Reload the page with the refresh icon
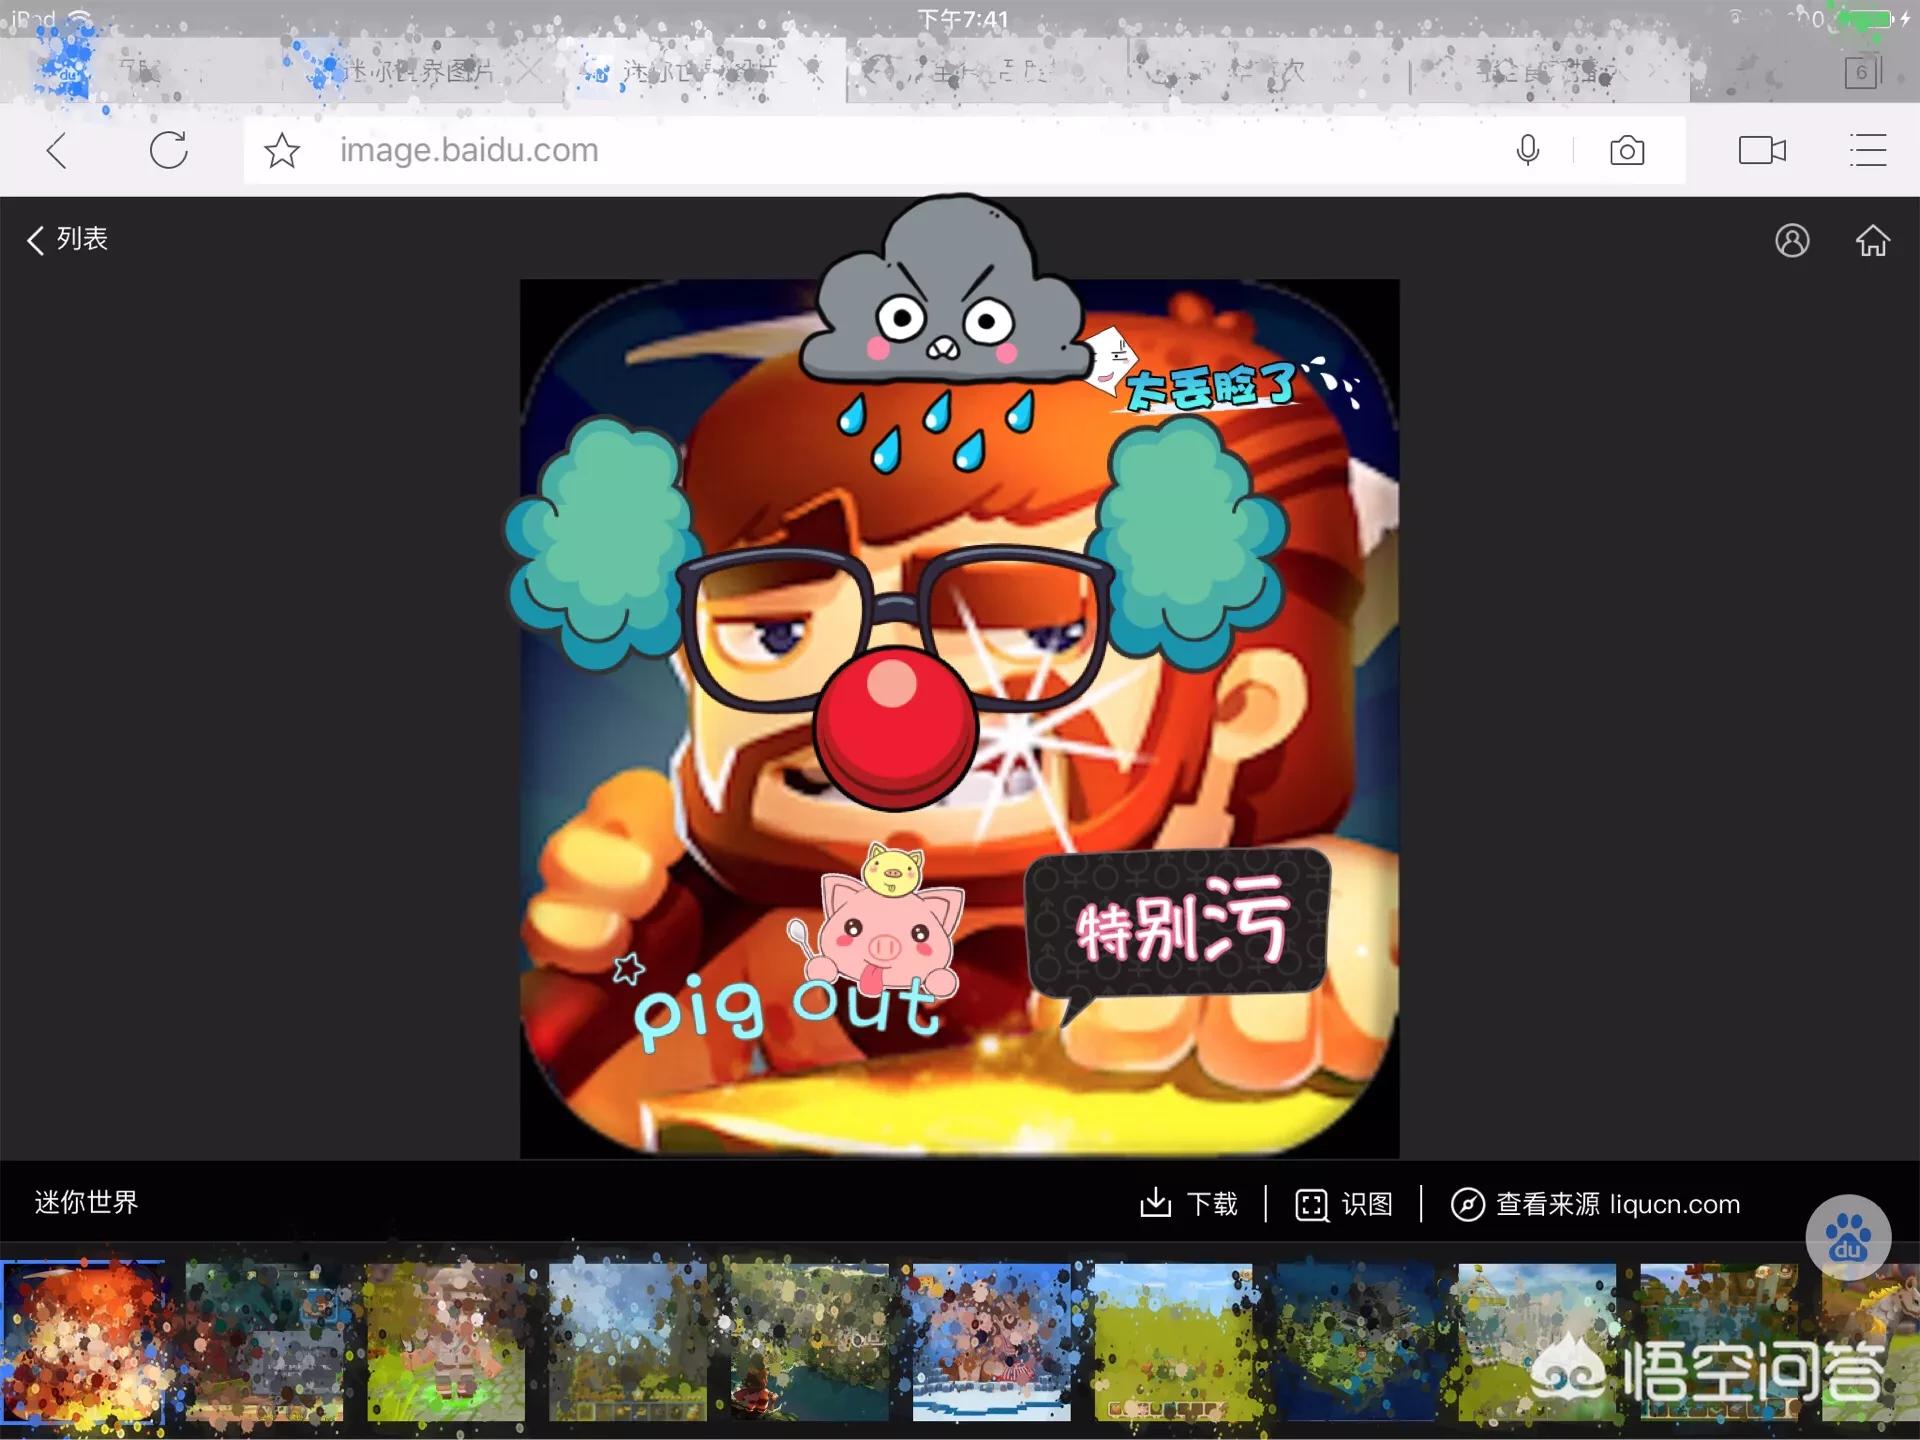1920x1440 pixels. (x=168, y=150)
